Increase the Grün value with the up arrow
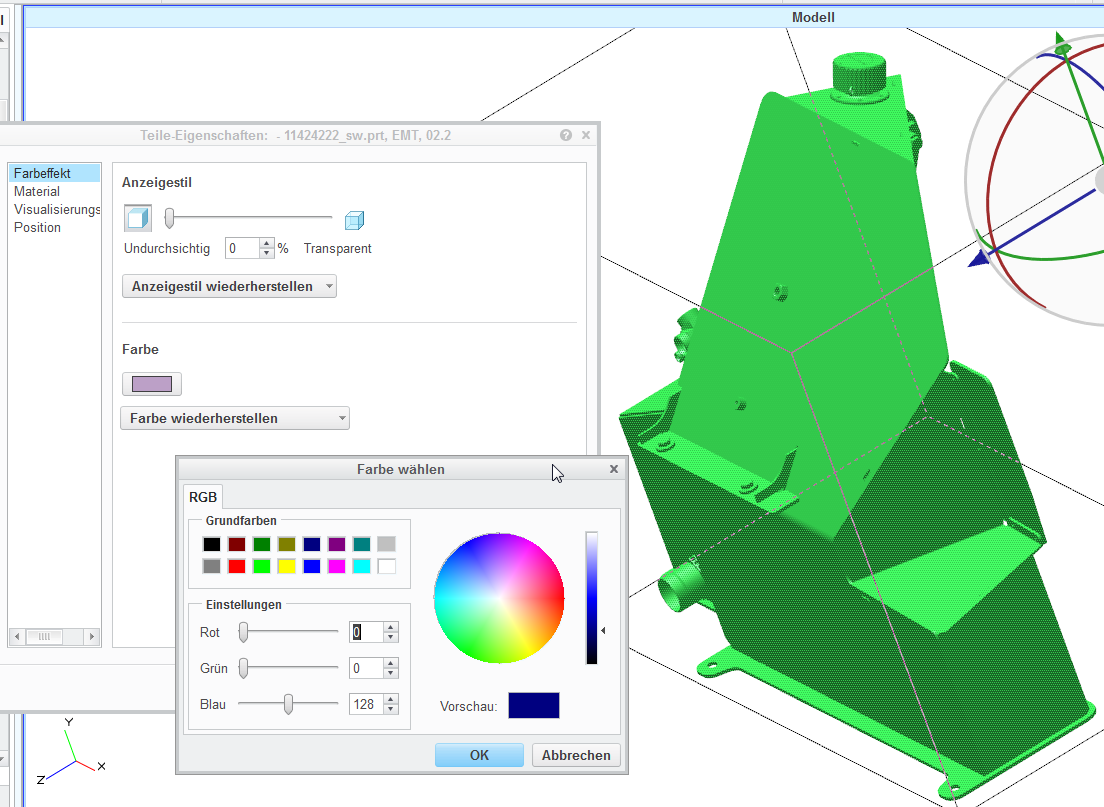The height and width of the screenshot is (807, 1104). (x=391, y=663)
